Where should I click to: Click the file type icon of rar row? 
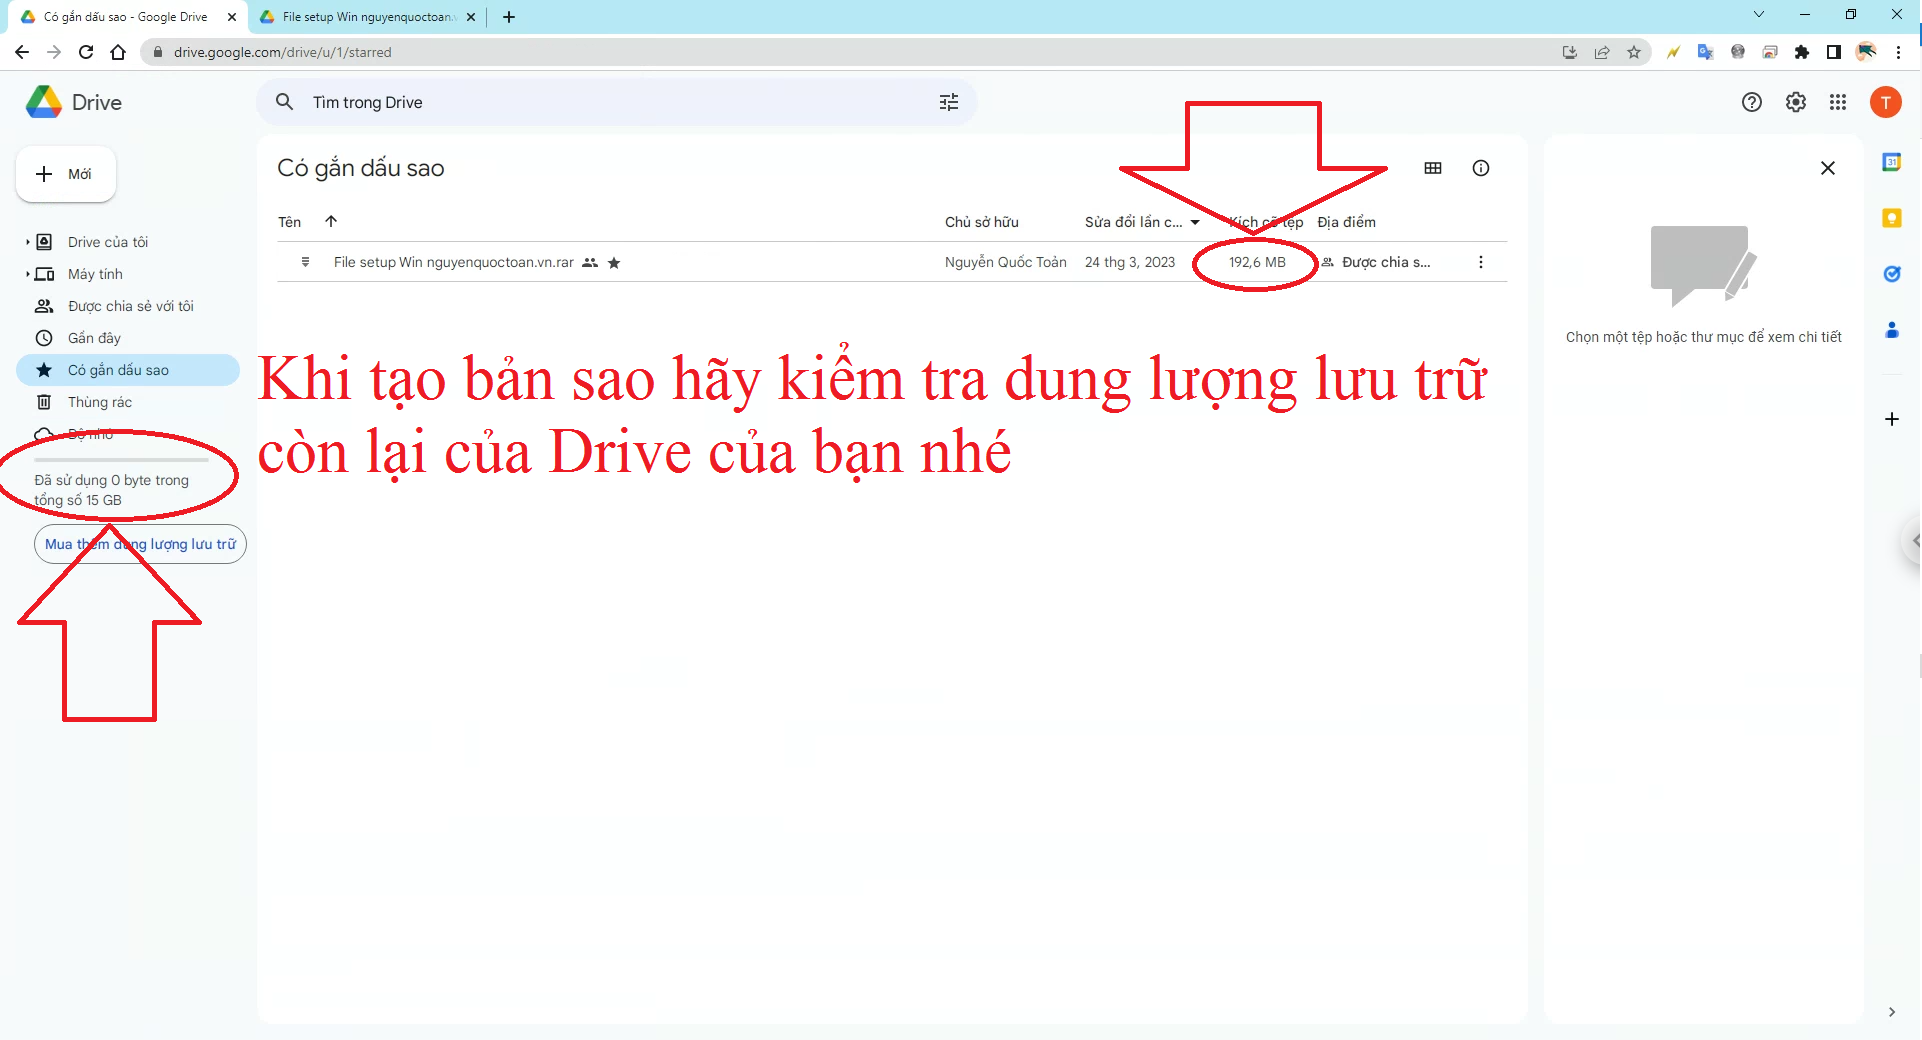(305, 262)
